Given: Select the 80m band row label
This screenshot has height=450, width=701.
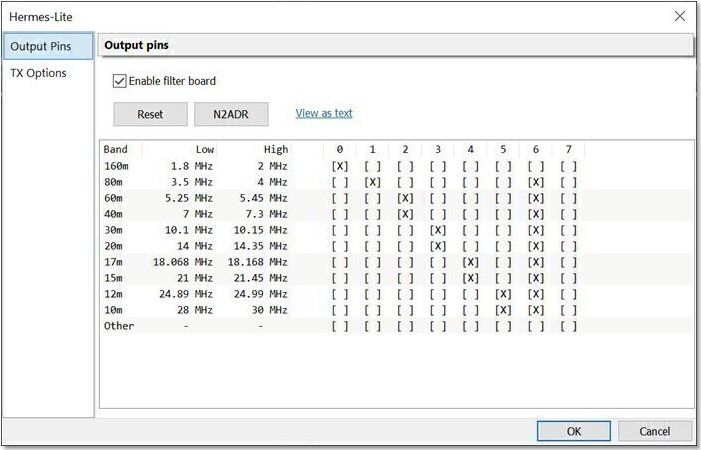Looking at the screenshot, I should click(x=113, y=182).
